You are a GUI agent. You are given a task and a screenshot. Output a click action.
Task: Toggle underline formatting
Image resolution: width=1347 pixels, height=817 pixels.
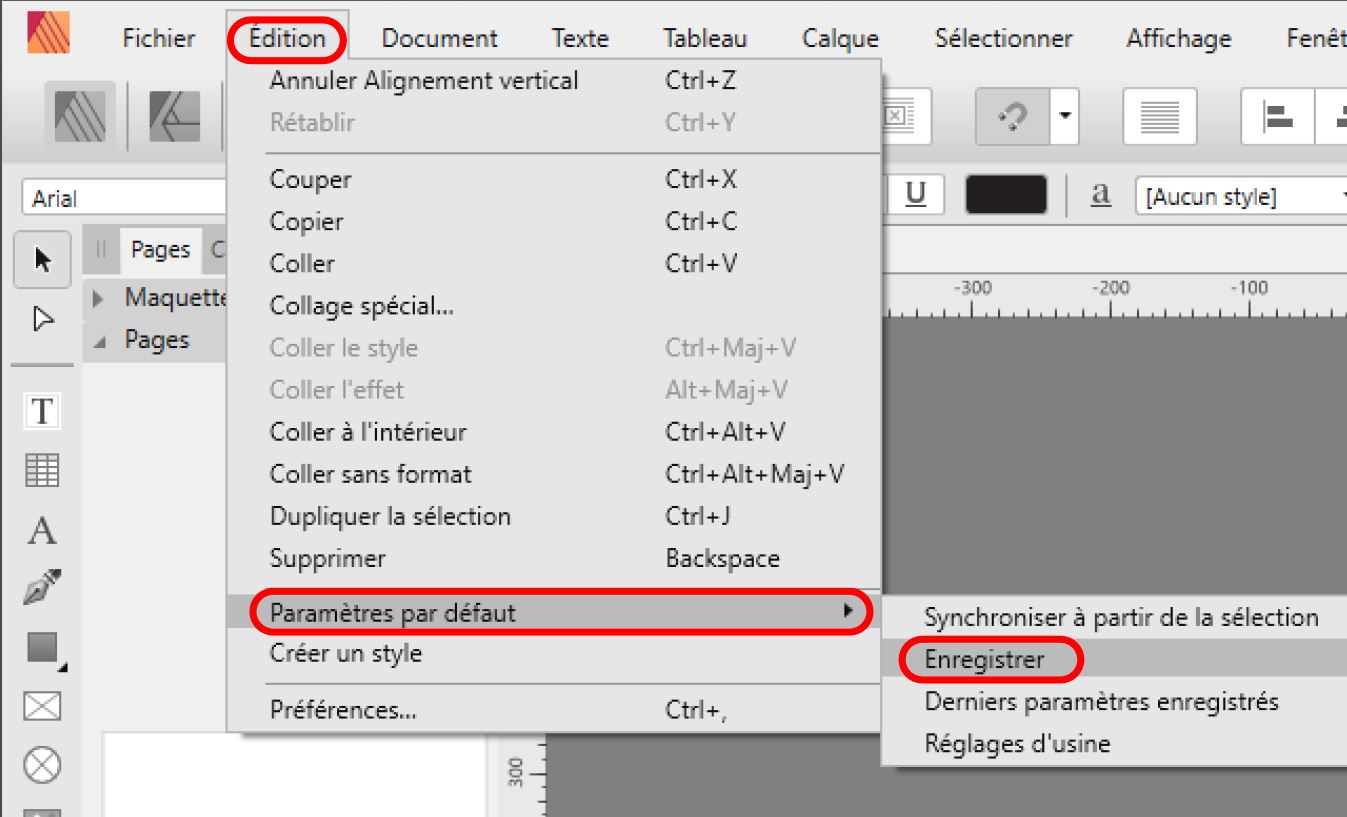915,196
